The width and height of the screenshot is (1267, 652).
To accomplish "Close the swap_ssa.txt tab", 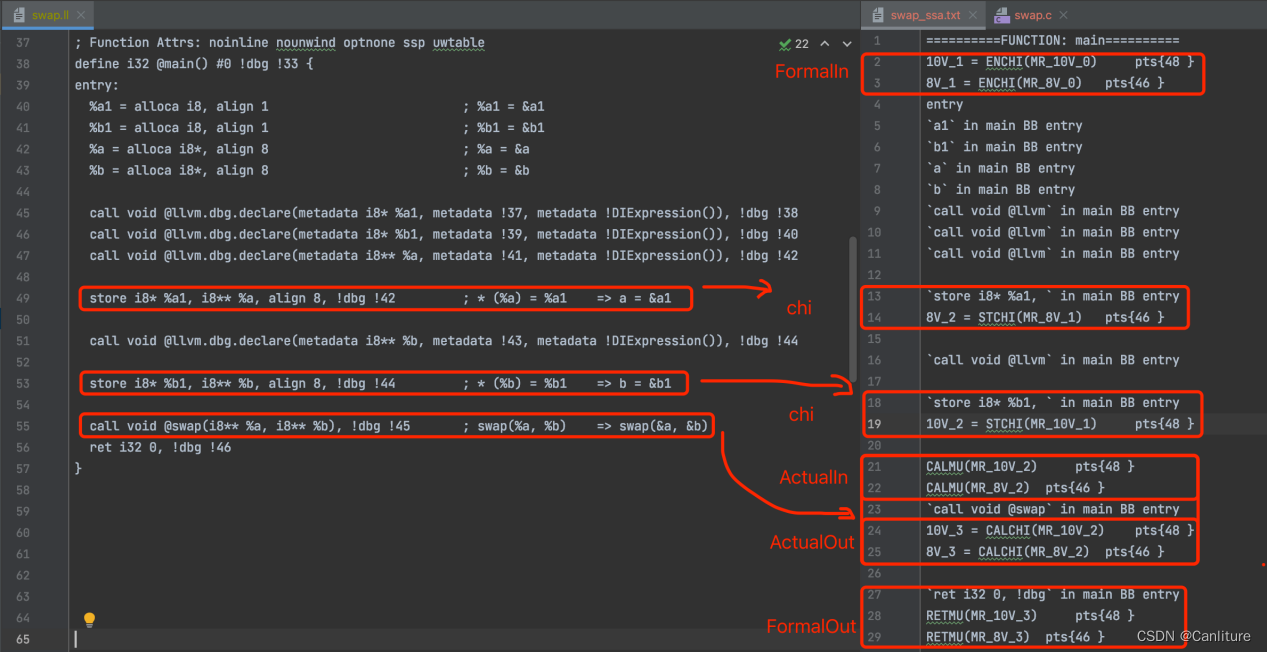I will coord(973,15).
